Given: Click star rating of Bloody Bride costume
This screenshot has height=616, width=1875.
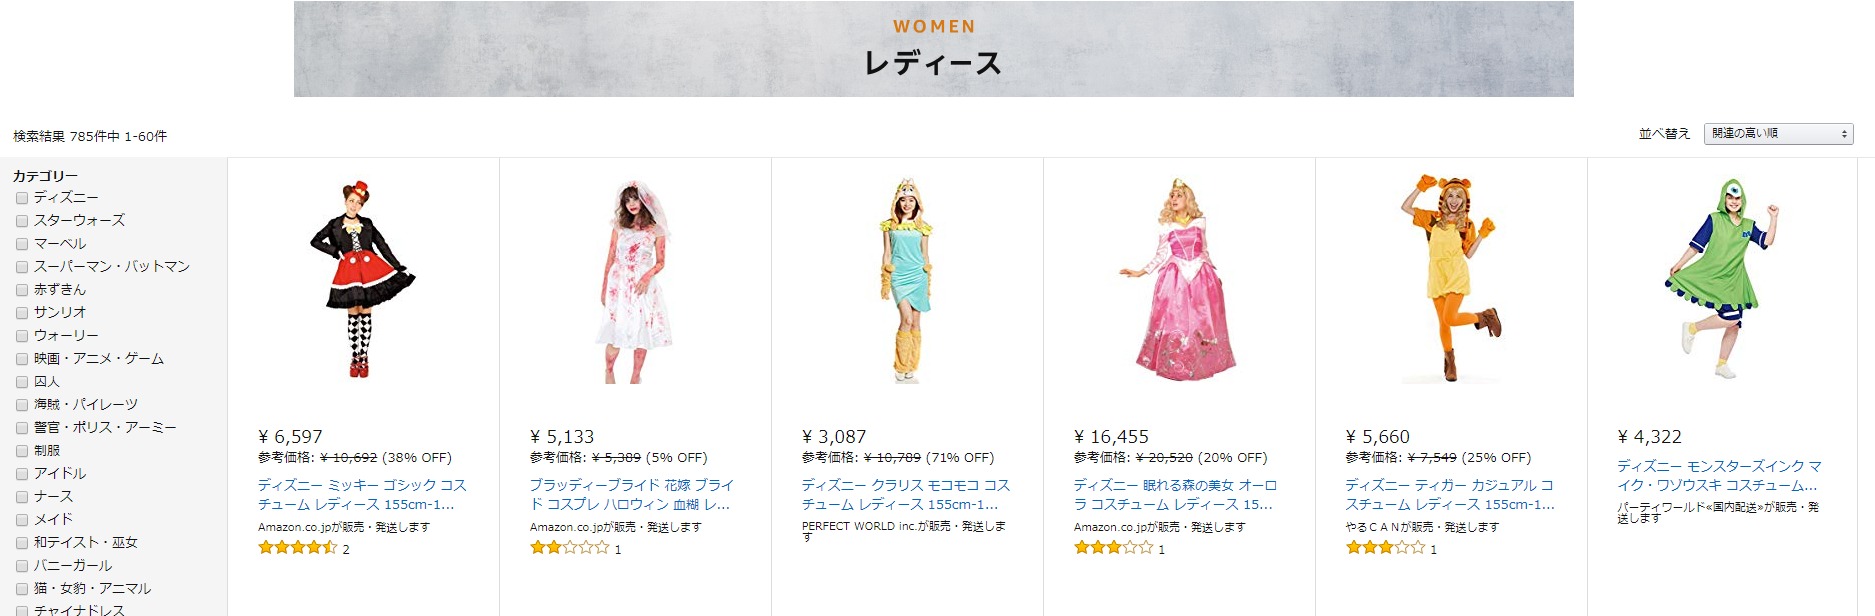Looking at the screenshot, I should click(x=569, y=548).
